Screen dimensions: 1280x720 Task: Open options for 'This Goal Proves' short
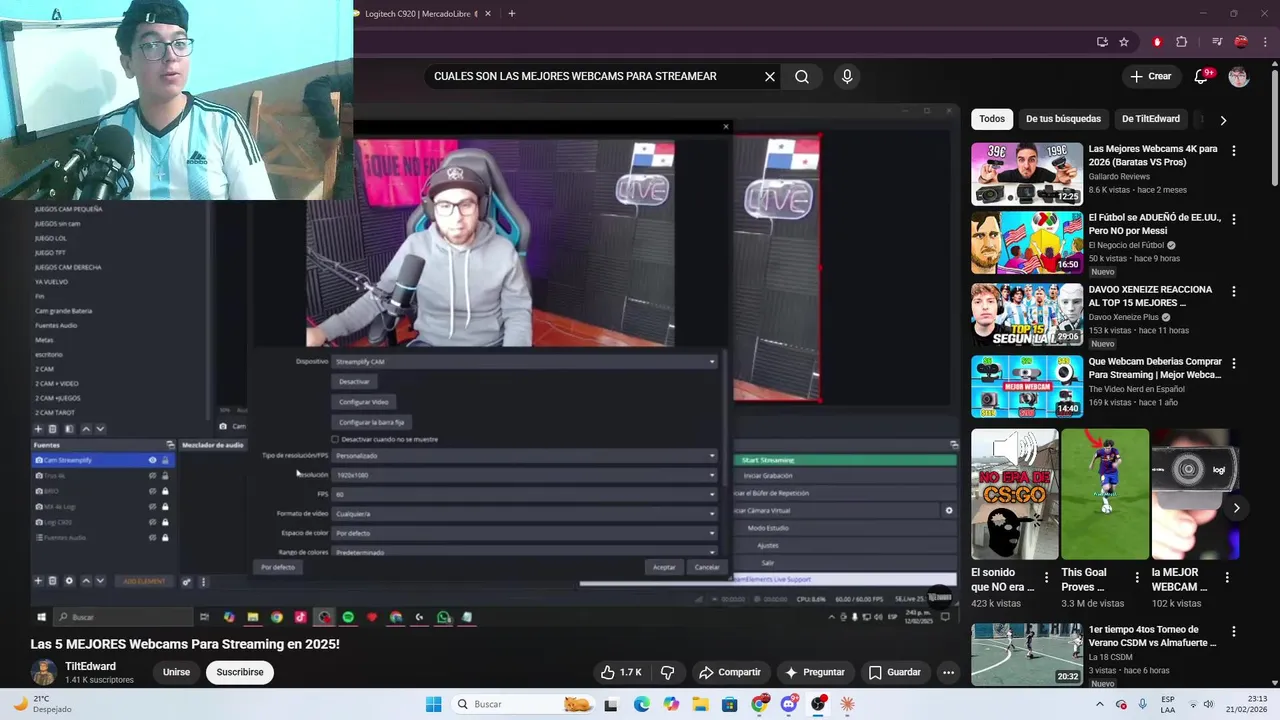pyautogui.click(x=1137, y=577)
